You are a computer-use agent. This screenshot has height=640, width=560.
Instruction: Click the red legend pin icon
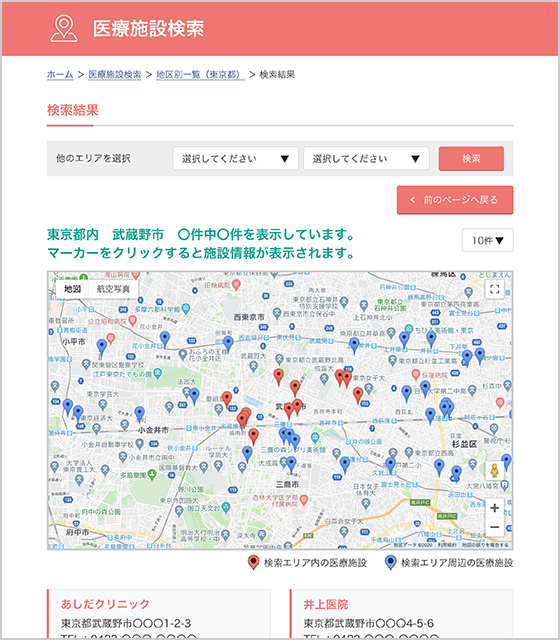point(253,562)
